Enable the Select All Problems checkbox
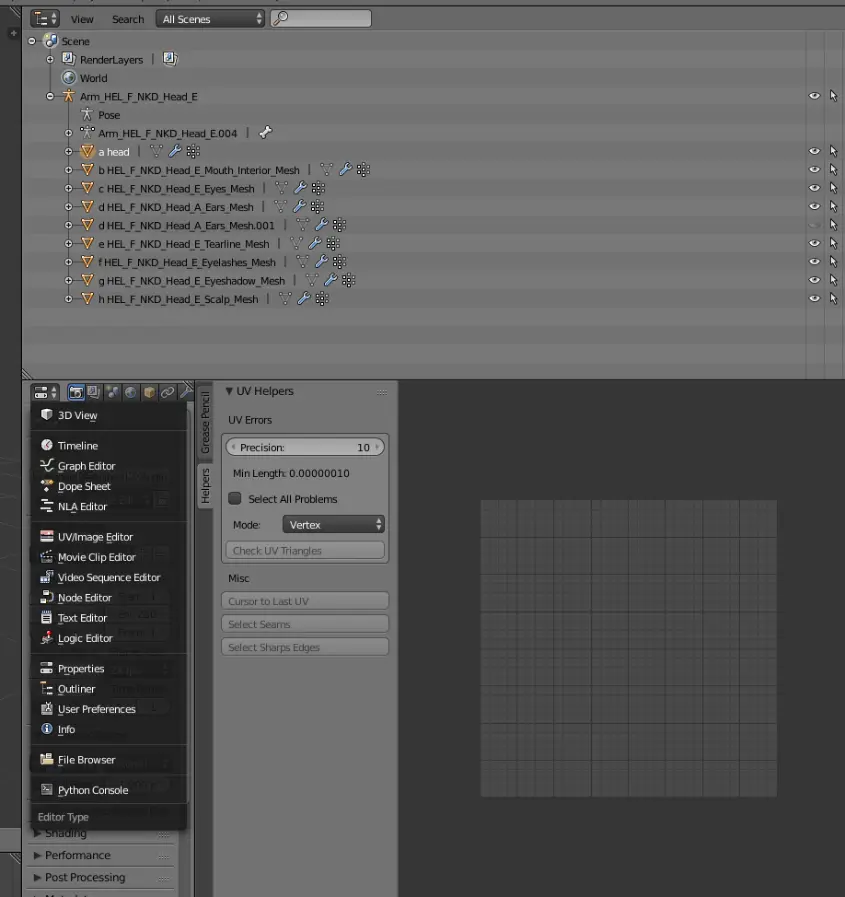Image resolution: width=845 pixels, height=897 pixels. [236, 499]
